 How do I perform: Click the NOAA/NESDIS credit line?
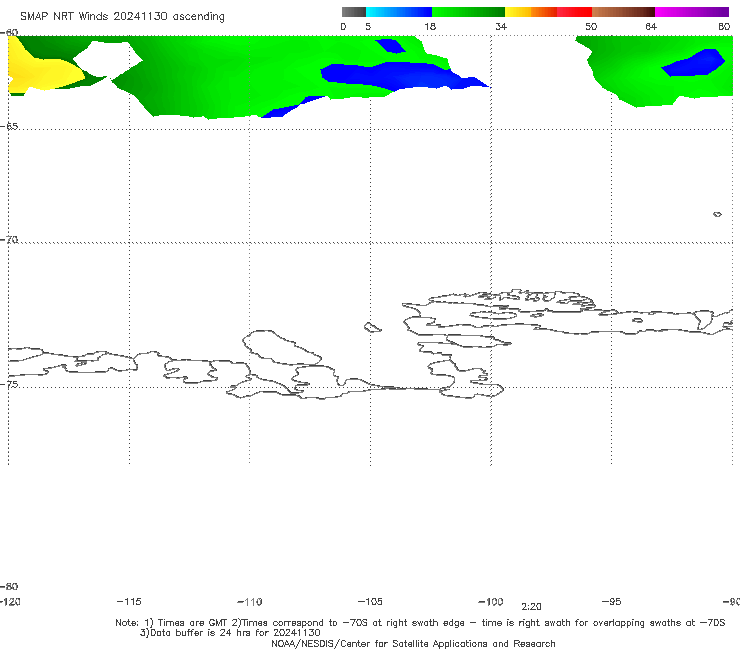point(413,644)
